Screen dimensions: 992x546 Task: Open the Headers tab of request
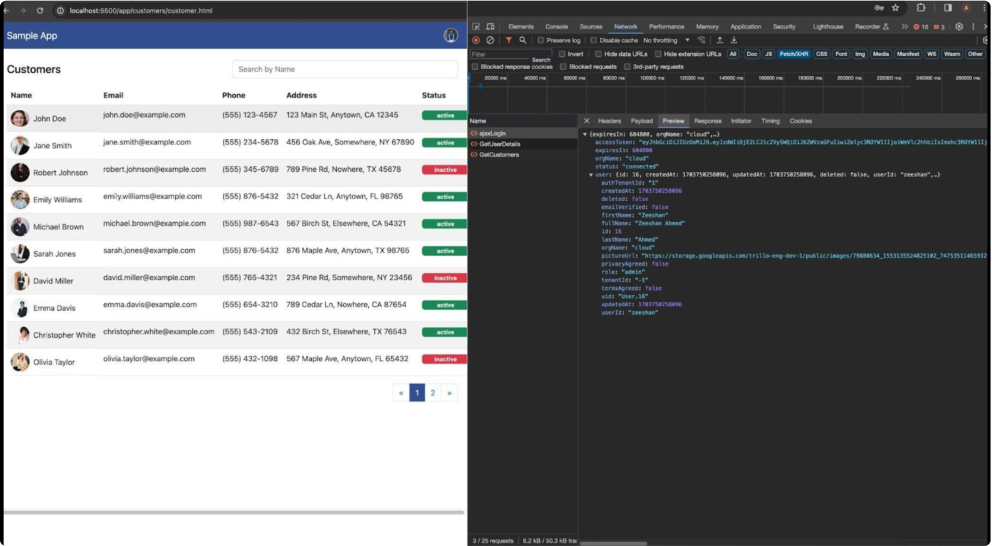(609, 121)
